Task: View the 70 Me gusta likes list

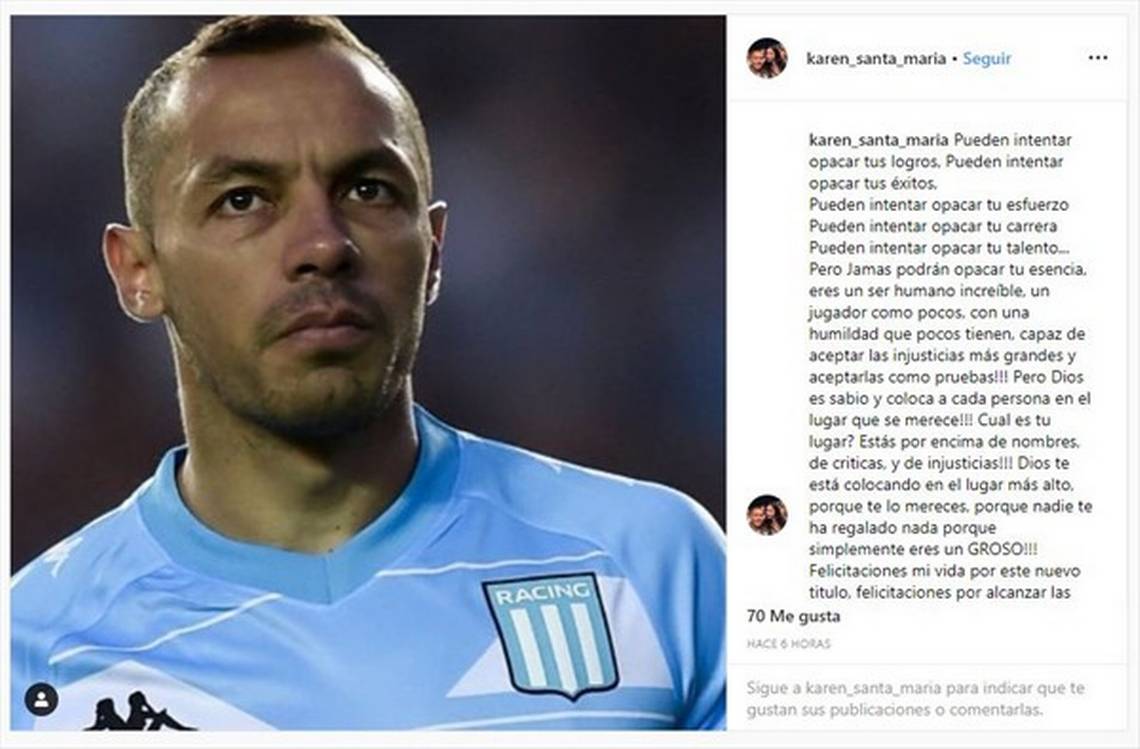Action: coord(793,617)
